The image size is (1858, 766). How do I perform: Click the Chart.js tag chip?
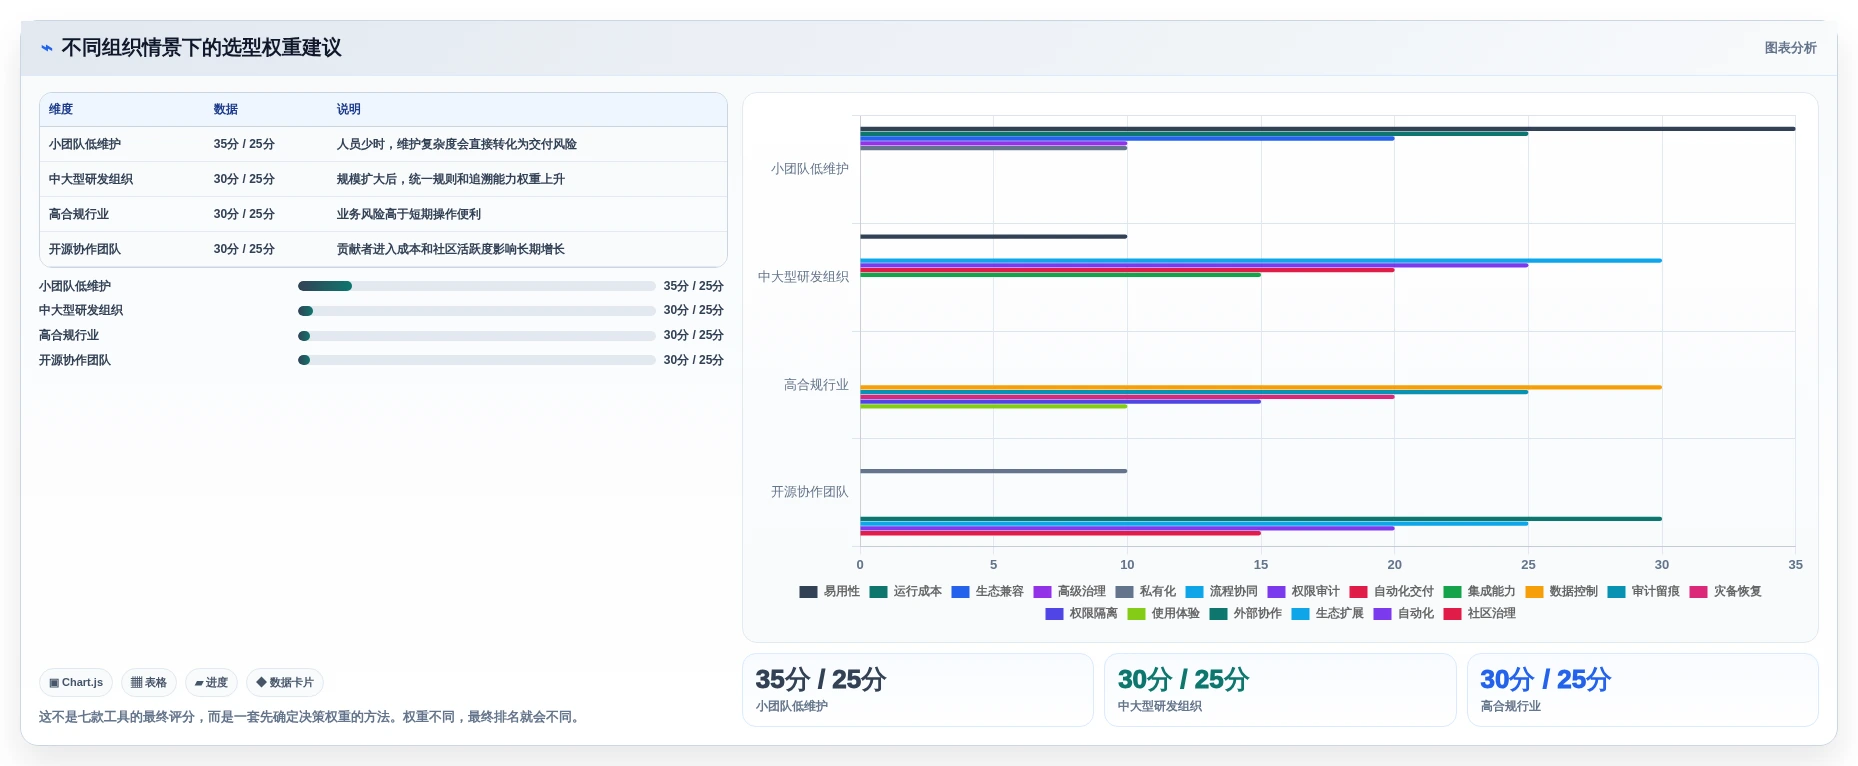coord(76,682)
